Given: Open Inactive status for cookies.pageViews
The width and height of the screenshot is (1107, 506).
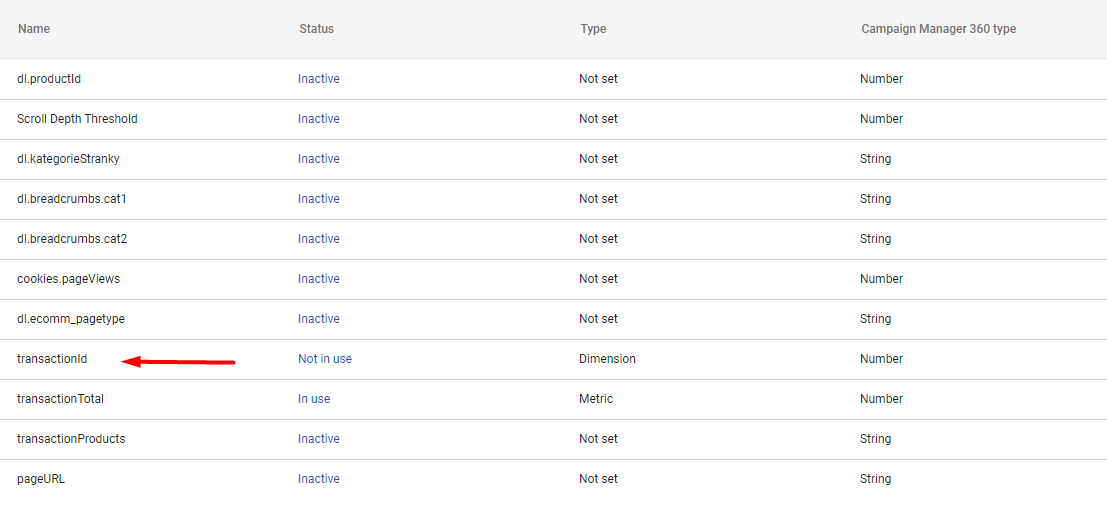Looking at the screenshot, I should click(318, 279).
